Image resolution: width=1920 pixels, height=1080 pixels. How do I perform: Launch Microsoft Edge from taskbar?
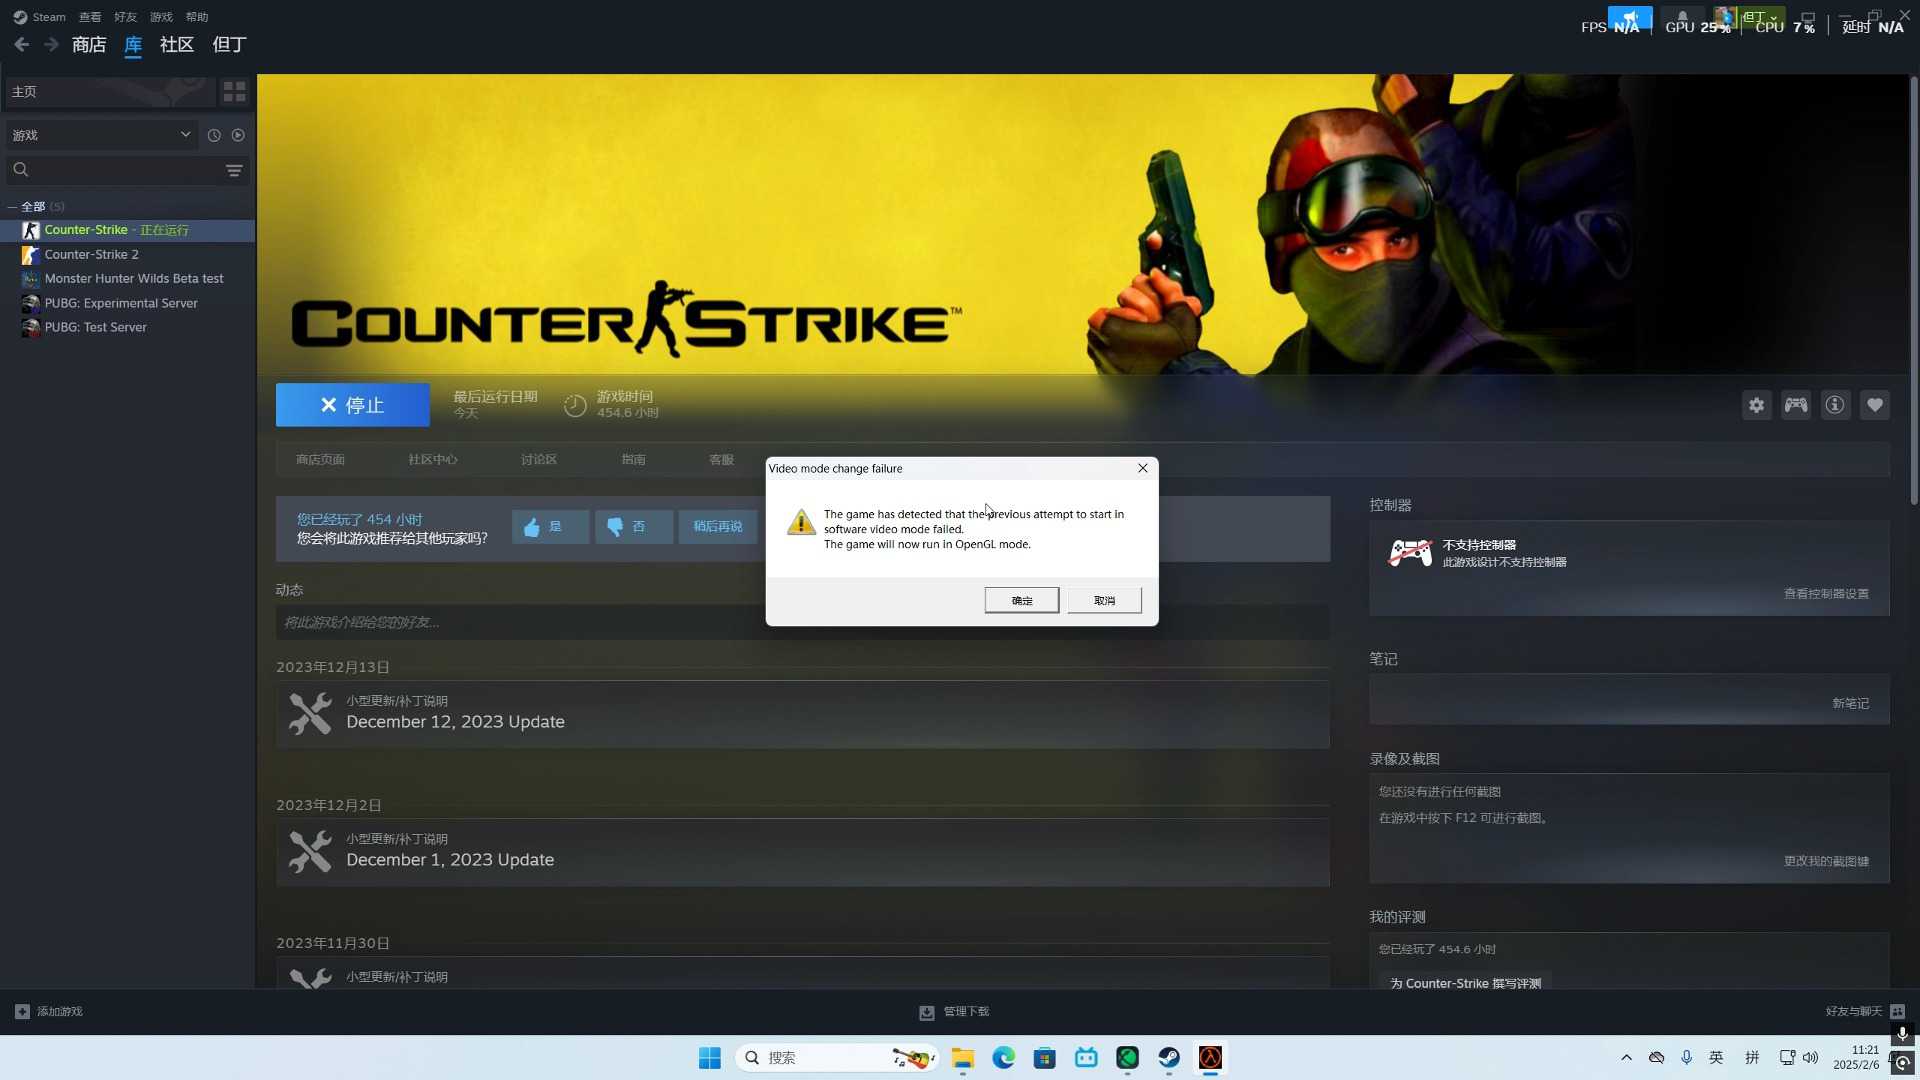(x=1004, y=1058)
